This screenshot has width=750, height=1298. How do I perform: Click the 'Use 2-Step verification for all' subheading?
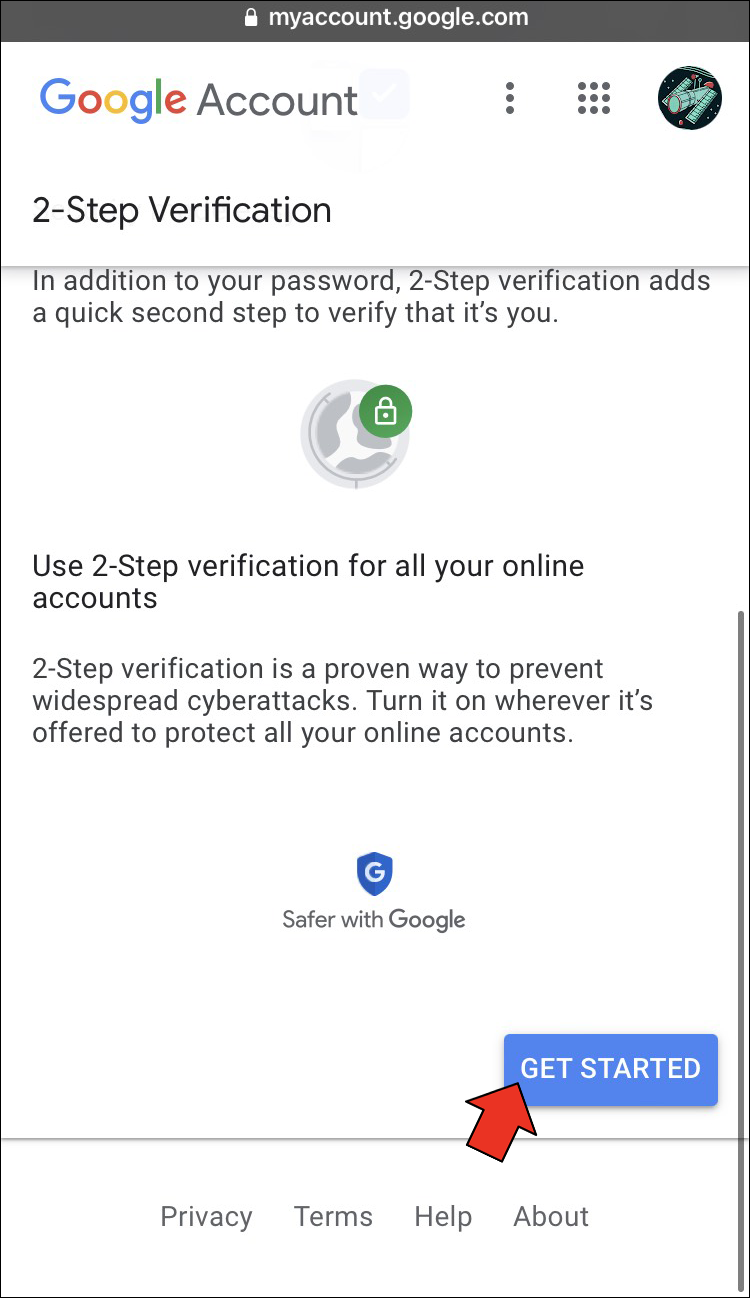308,582
